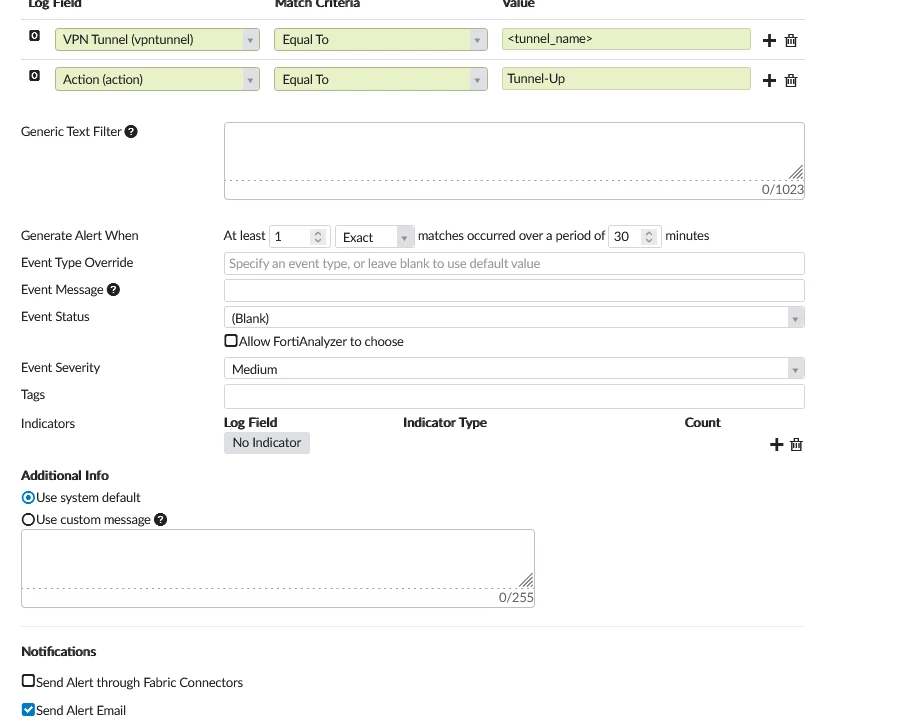Open the No Indicator log field selector
This screenshot has height=721, width=903.
[x=267, y=443]
